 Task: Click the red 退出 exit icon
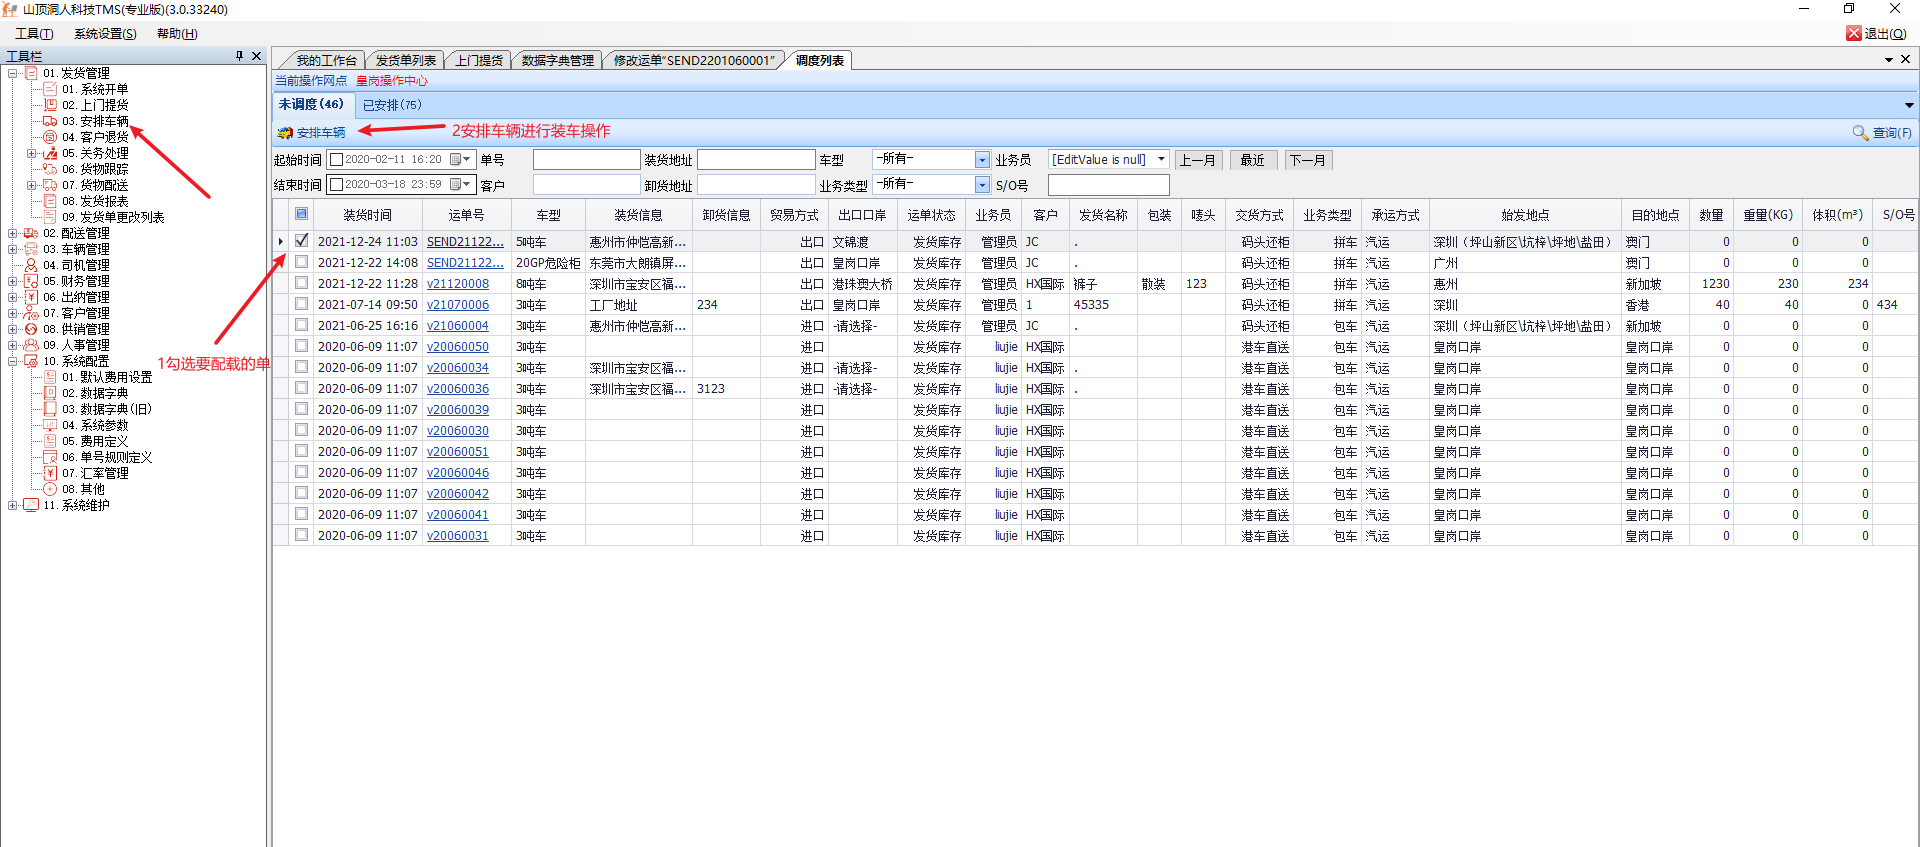click(1853, 33)
